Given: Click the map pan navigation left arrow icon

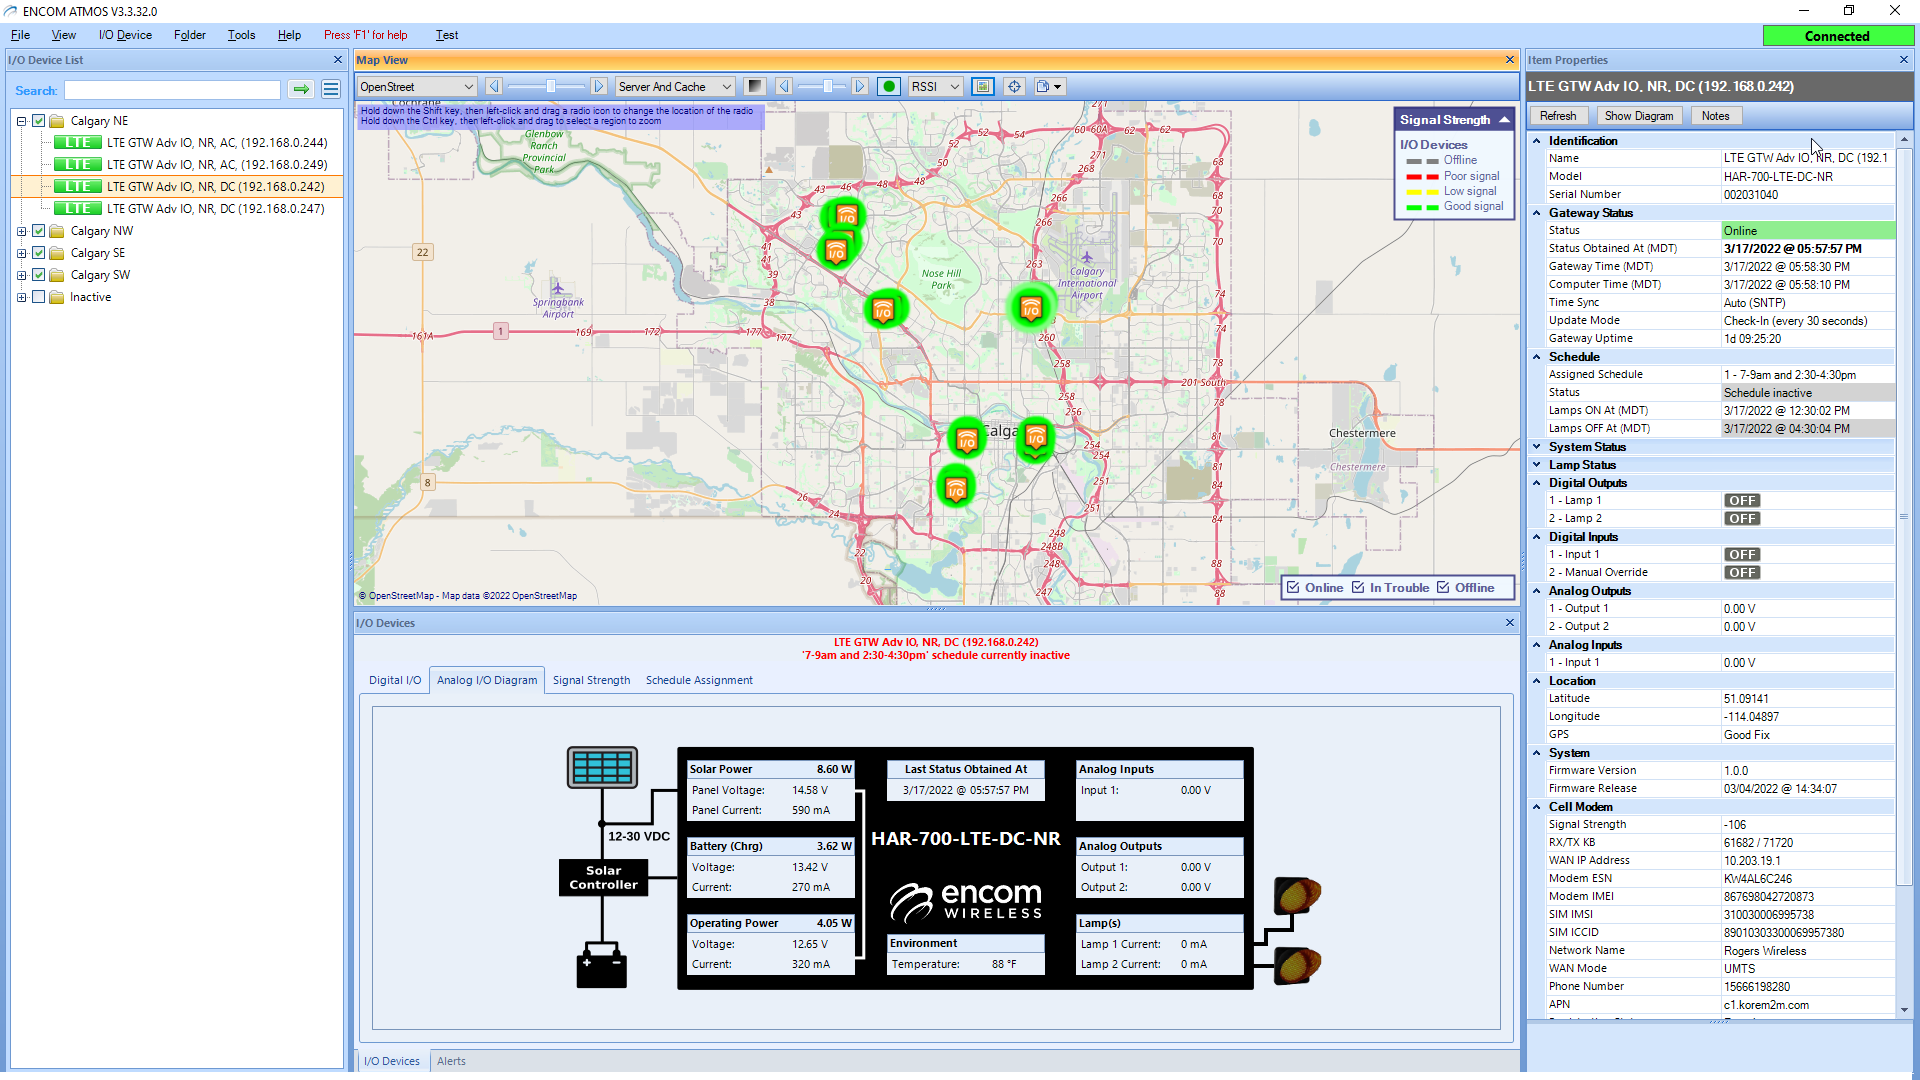Looking at the screenshot, I should pos(495,86).
